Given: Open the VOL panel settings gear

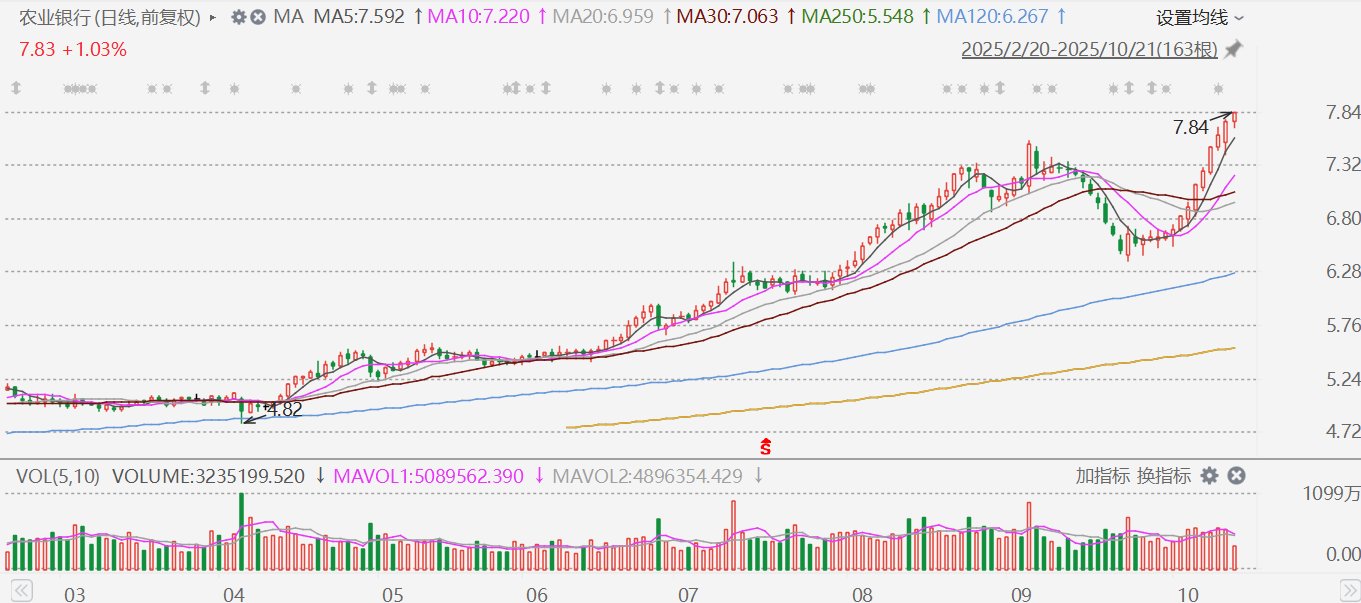Looking at the screenshot, I should coord(1210,476).
